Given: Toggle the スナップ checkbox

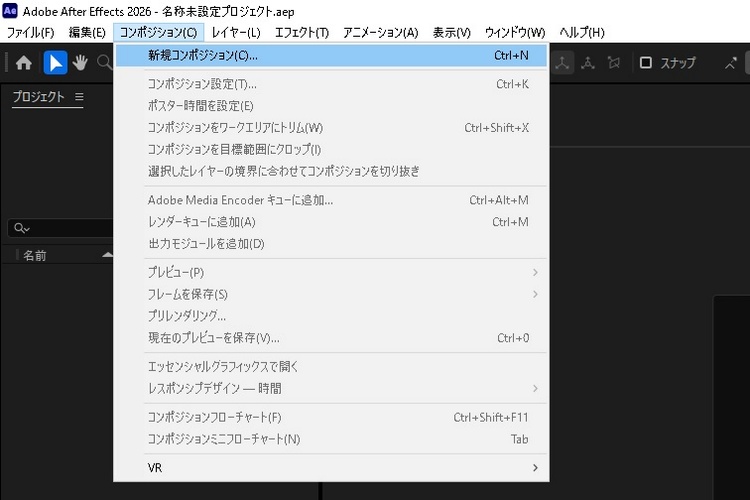Looking at the screenshot, I should pos(646,63).
